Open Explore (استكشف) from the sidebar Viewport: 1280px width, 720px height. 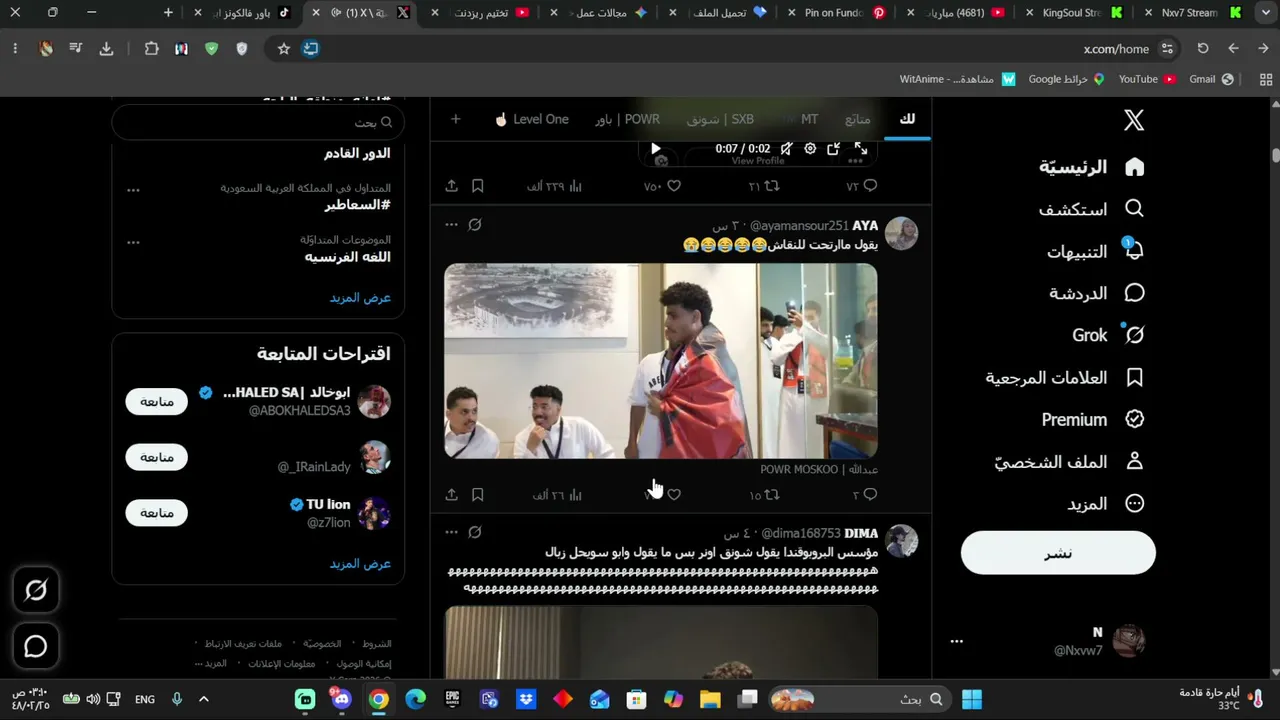pyautogui.click(x=1091, y=209)
